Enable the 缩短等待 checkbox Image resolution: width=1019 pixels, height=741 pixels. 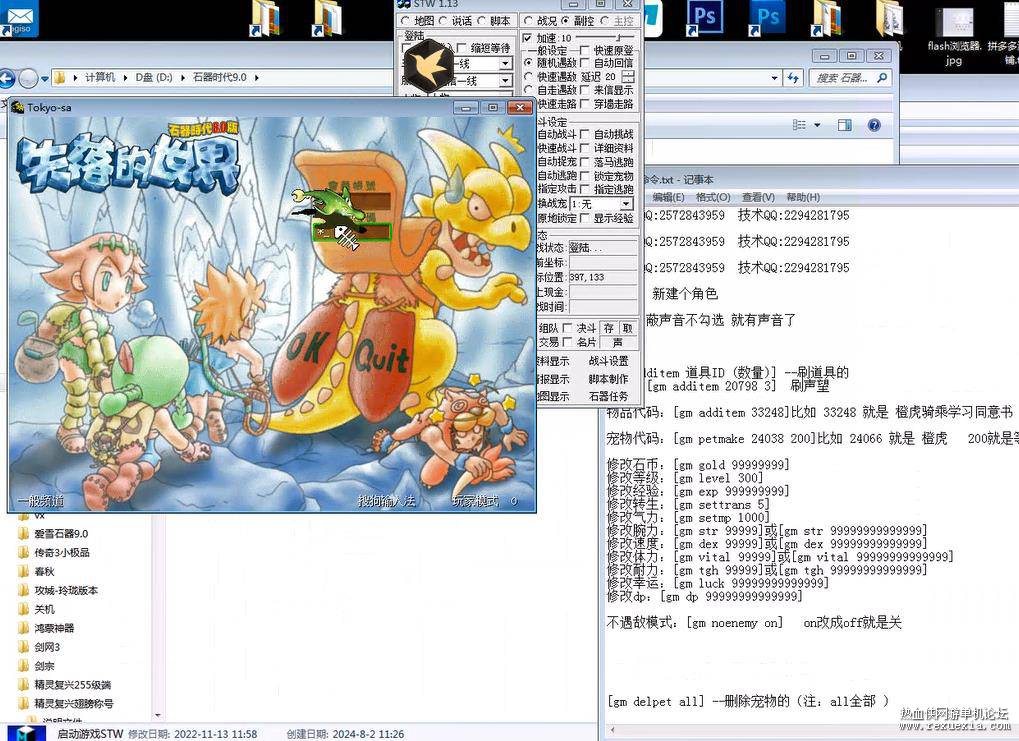coord(461,48)
